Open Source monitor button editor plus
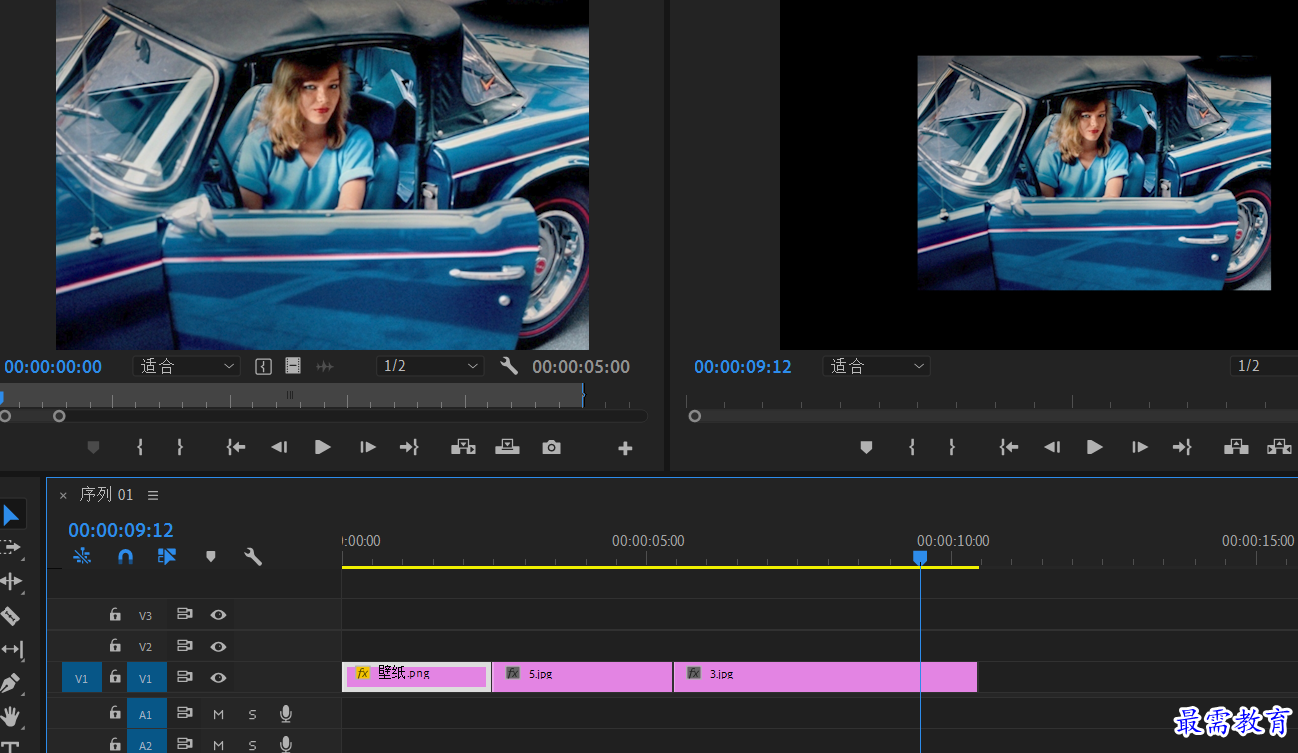The width and height of the screenshot is (1298, 753). 625,448
